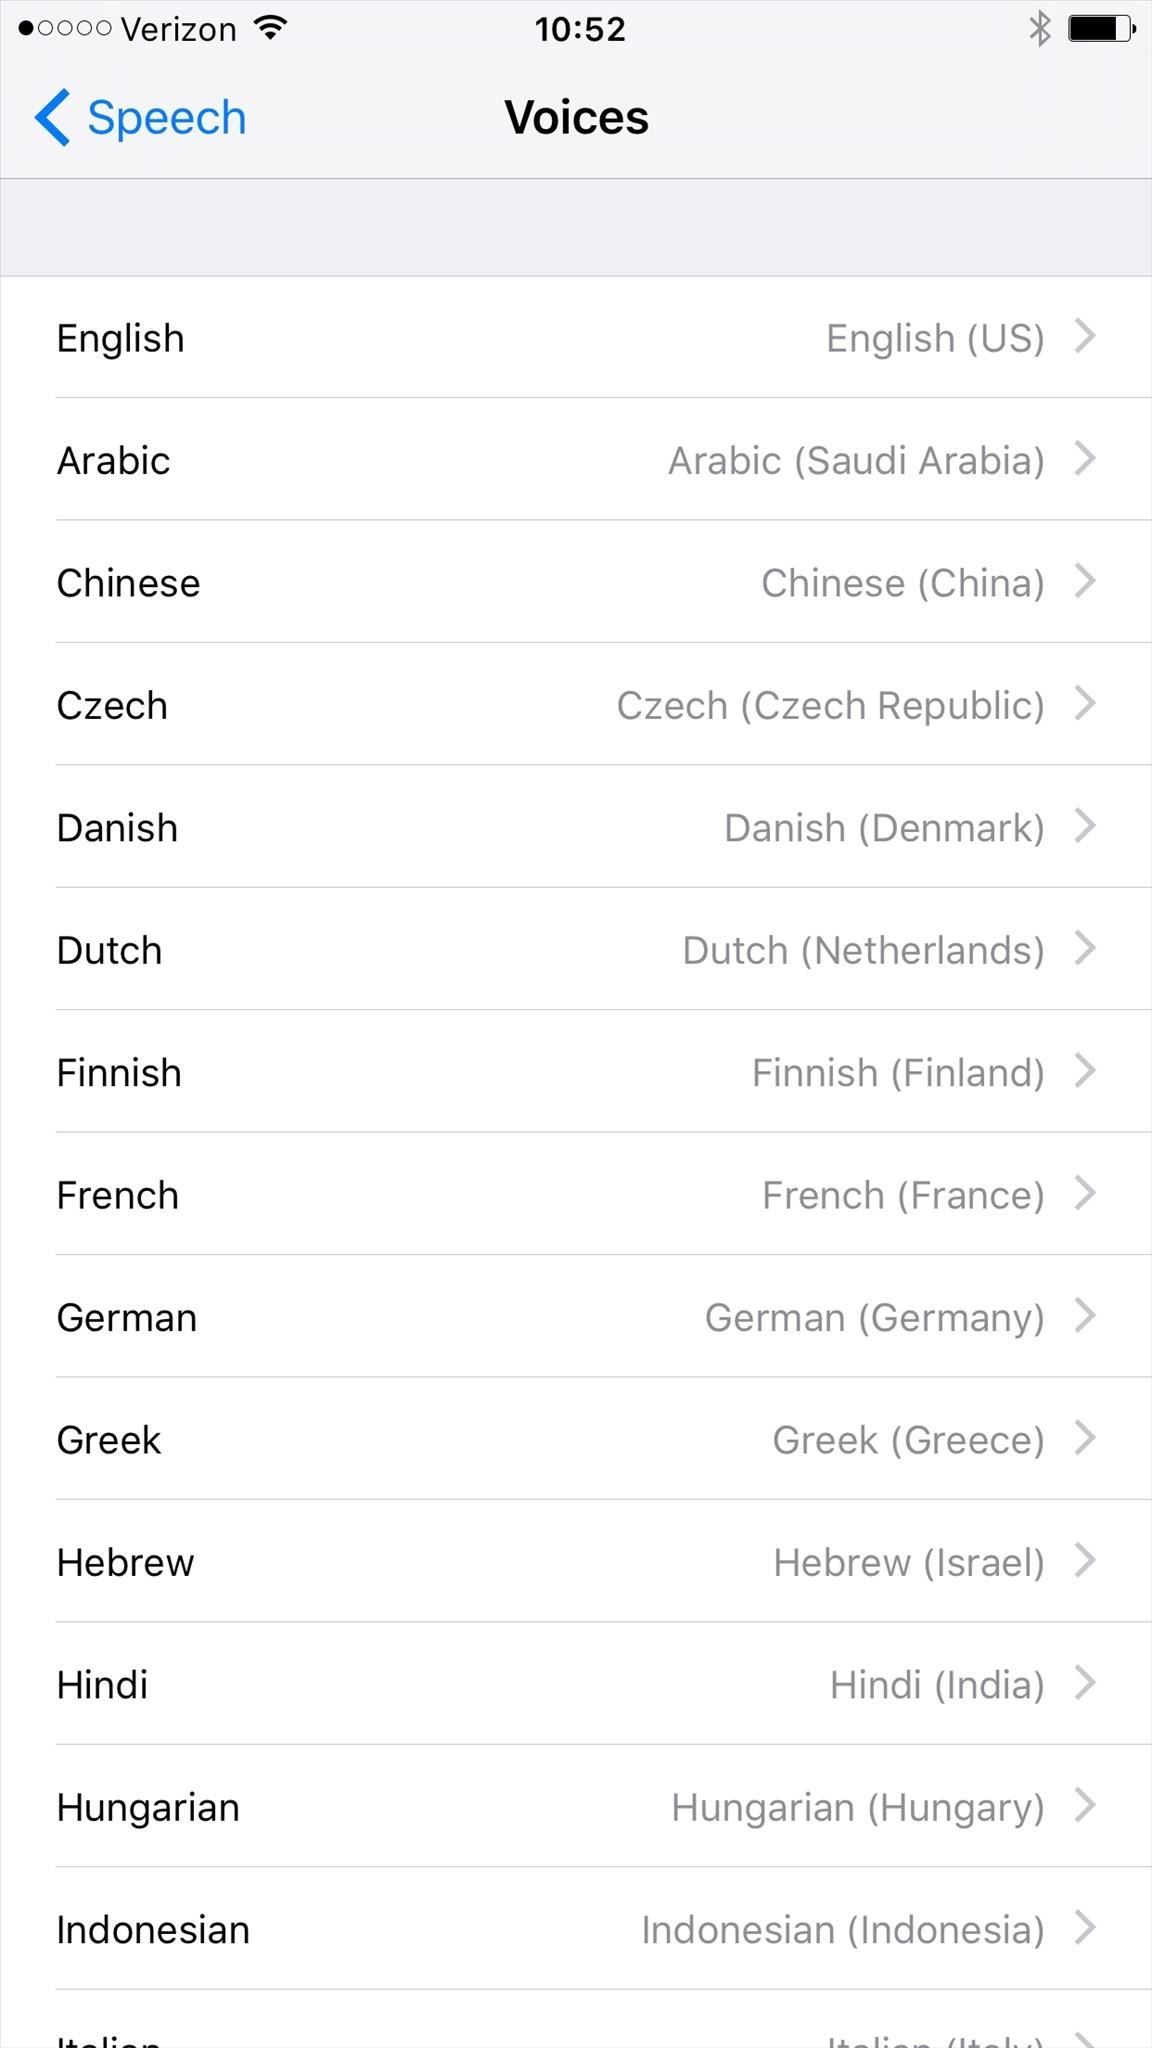Screen dimensions: 1152x2048
Task: Open the Czech voices row
Action: point(576,705)
